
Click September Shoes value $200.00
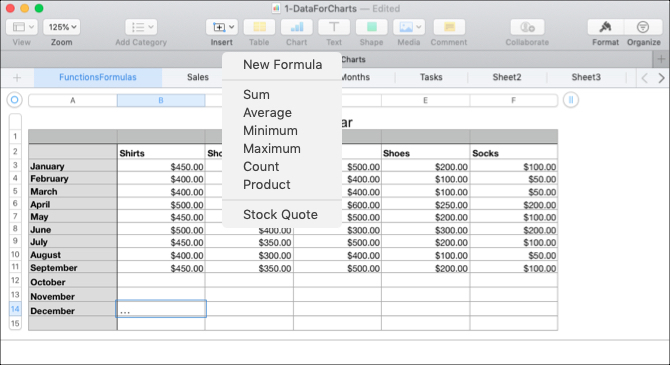(x=425, y=268)
